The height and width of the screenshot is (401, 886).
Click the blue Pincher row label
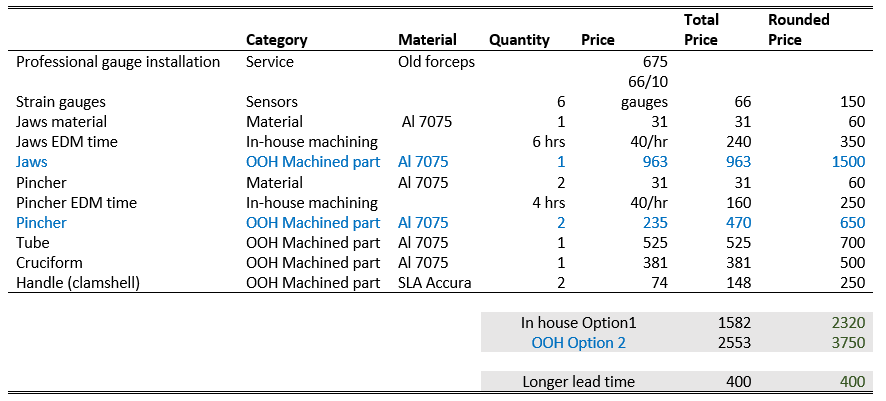pos(42,222)
